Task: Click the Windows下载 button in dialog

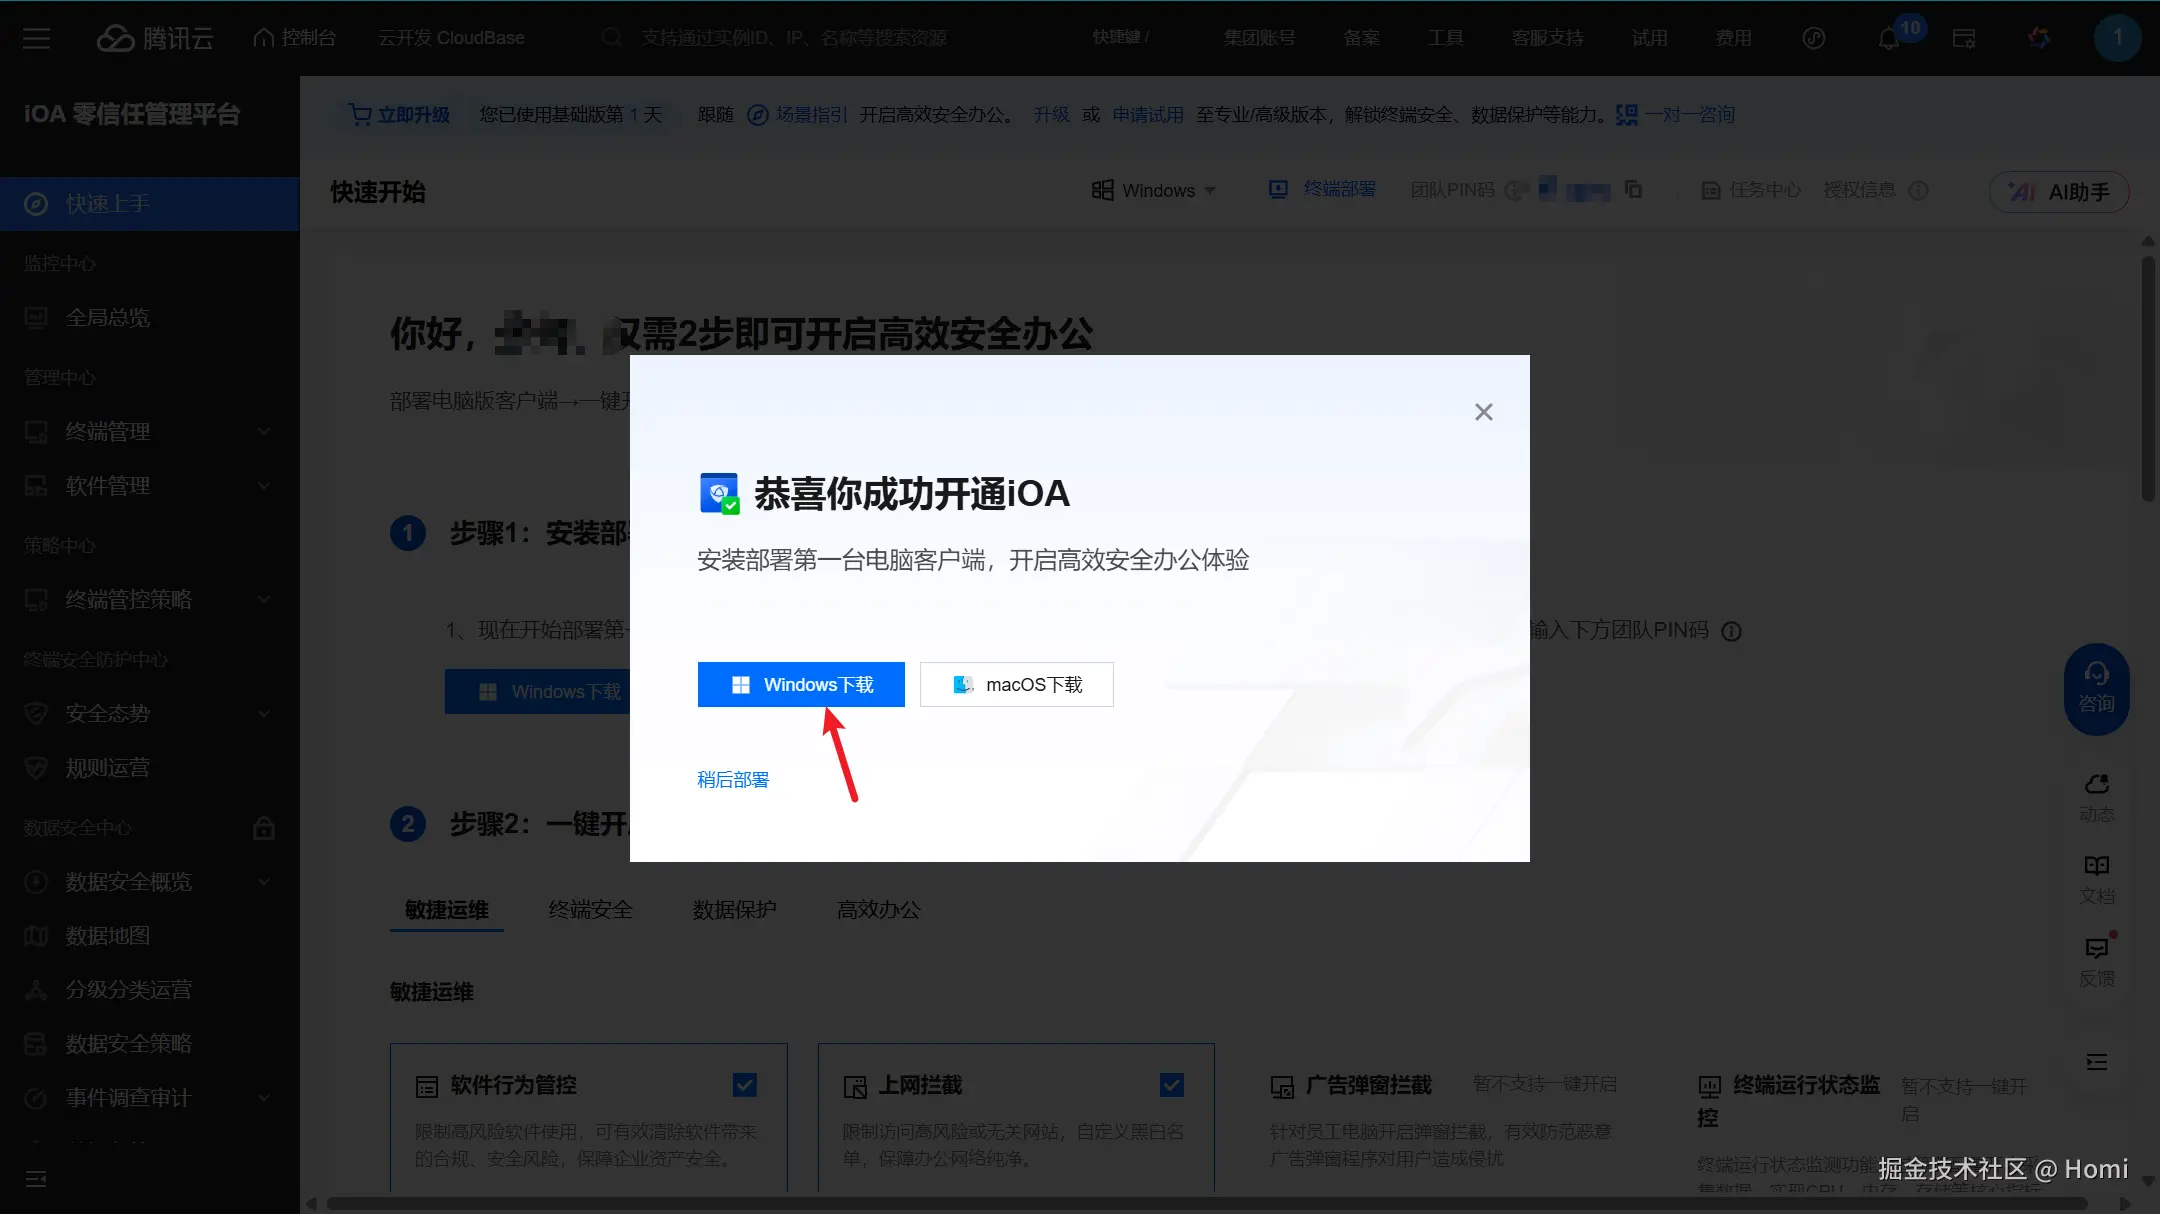Action: 800,684
